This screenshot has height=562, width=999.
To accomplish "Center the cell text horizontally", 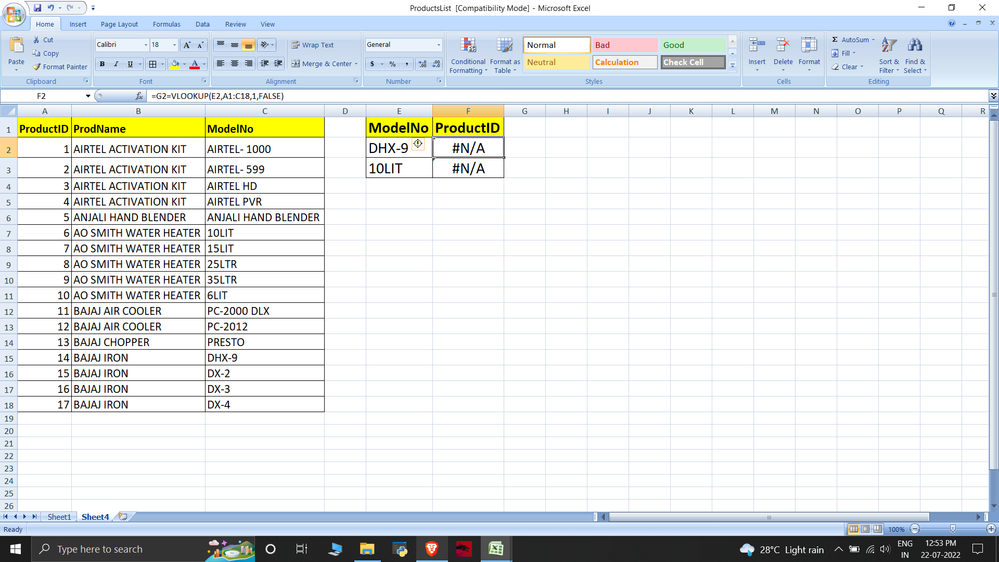I will point(234,64).
